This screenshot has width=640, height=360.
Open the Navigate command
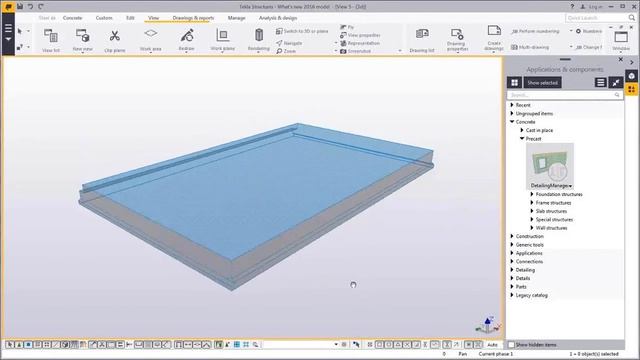[289, 43]
